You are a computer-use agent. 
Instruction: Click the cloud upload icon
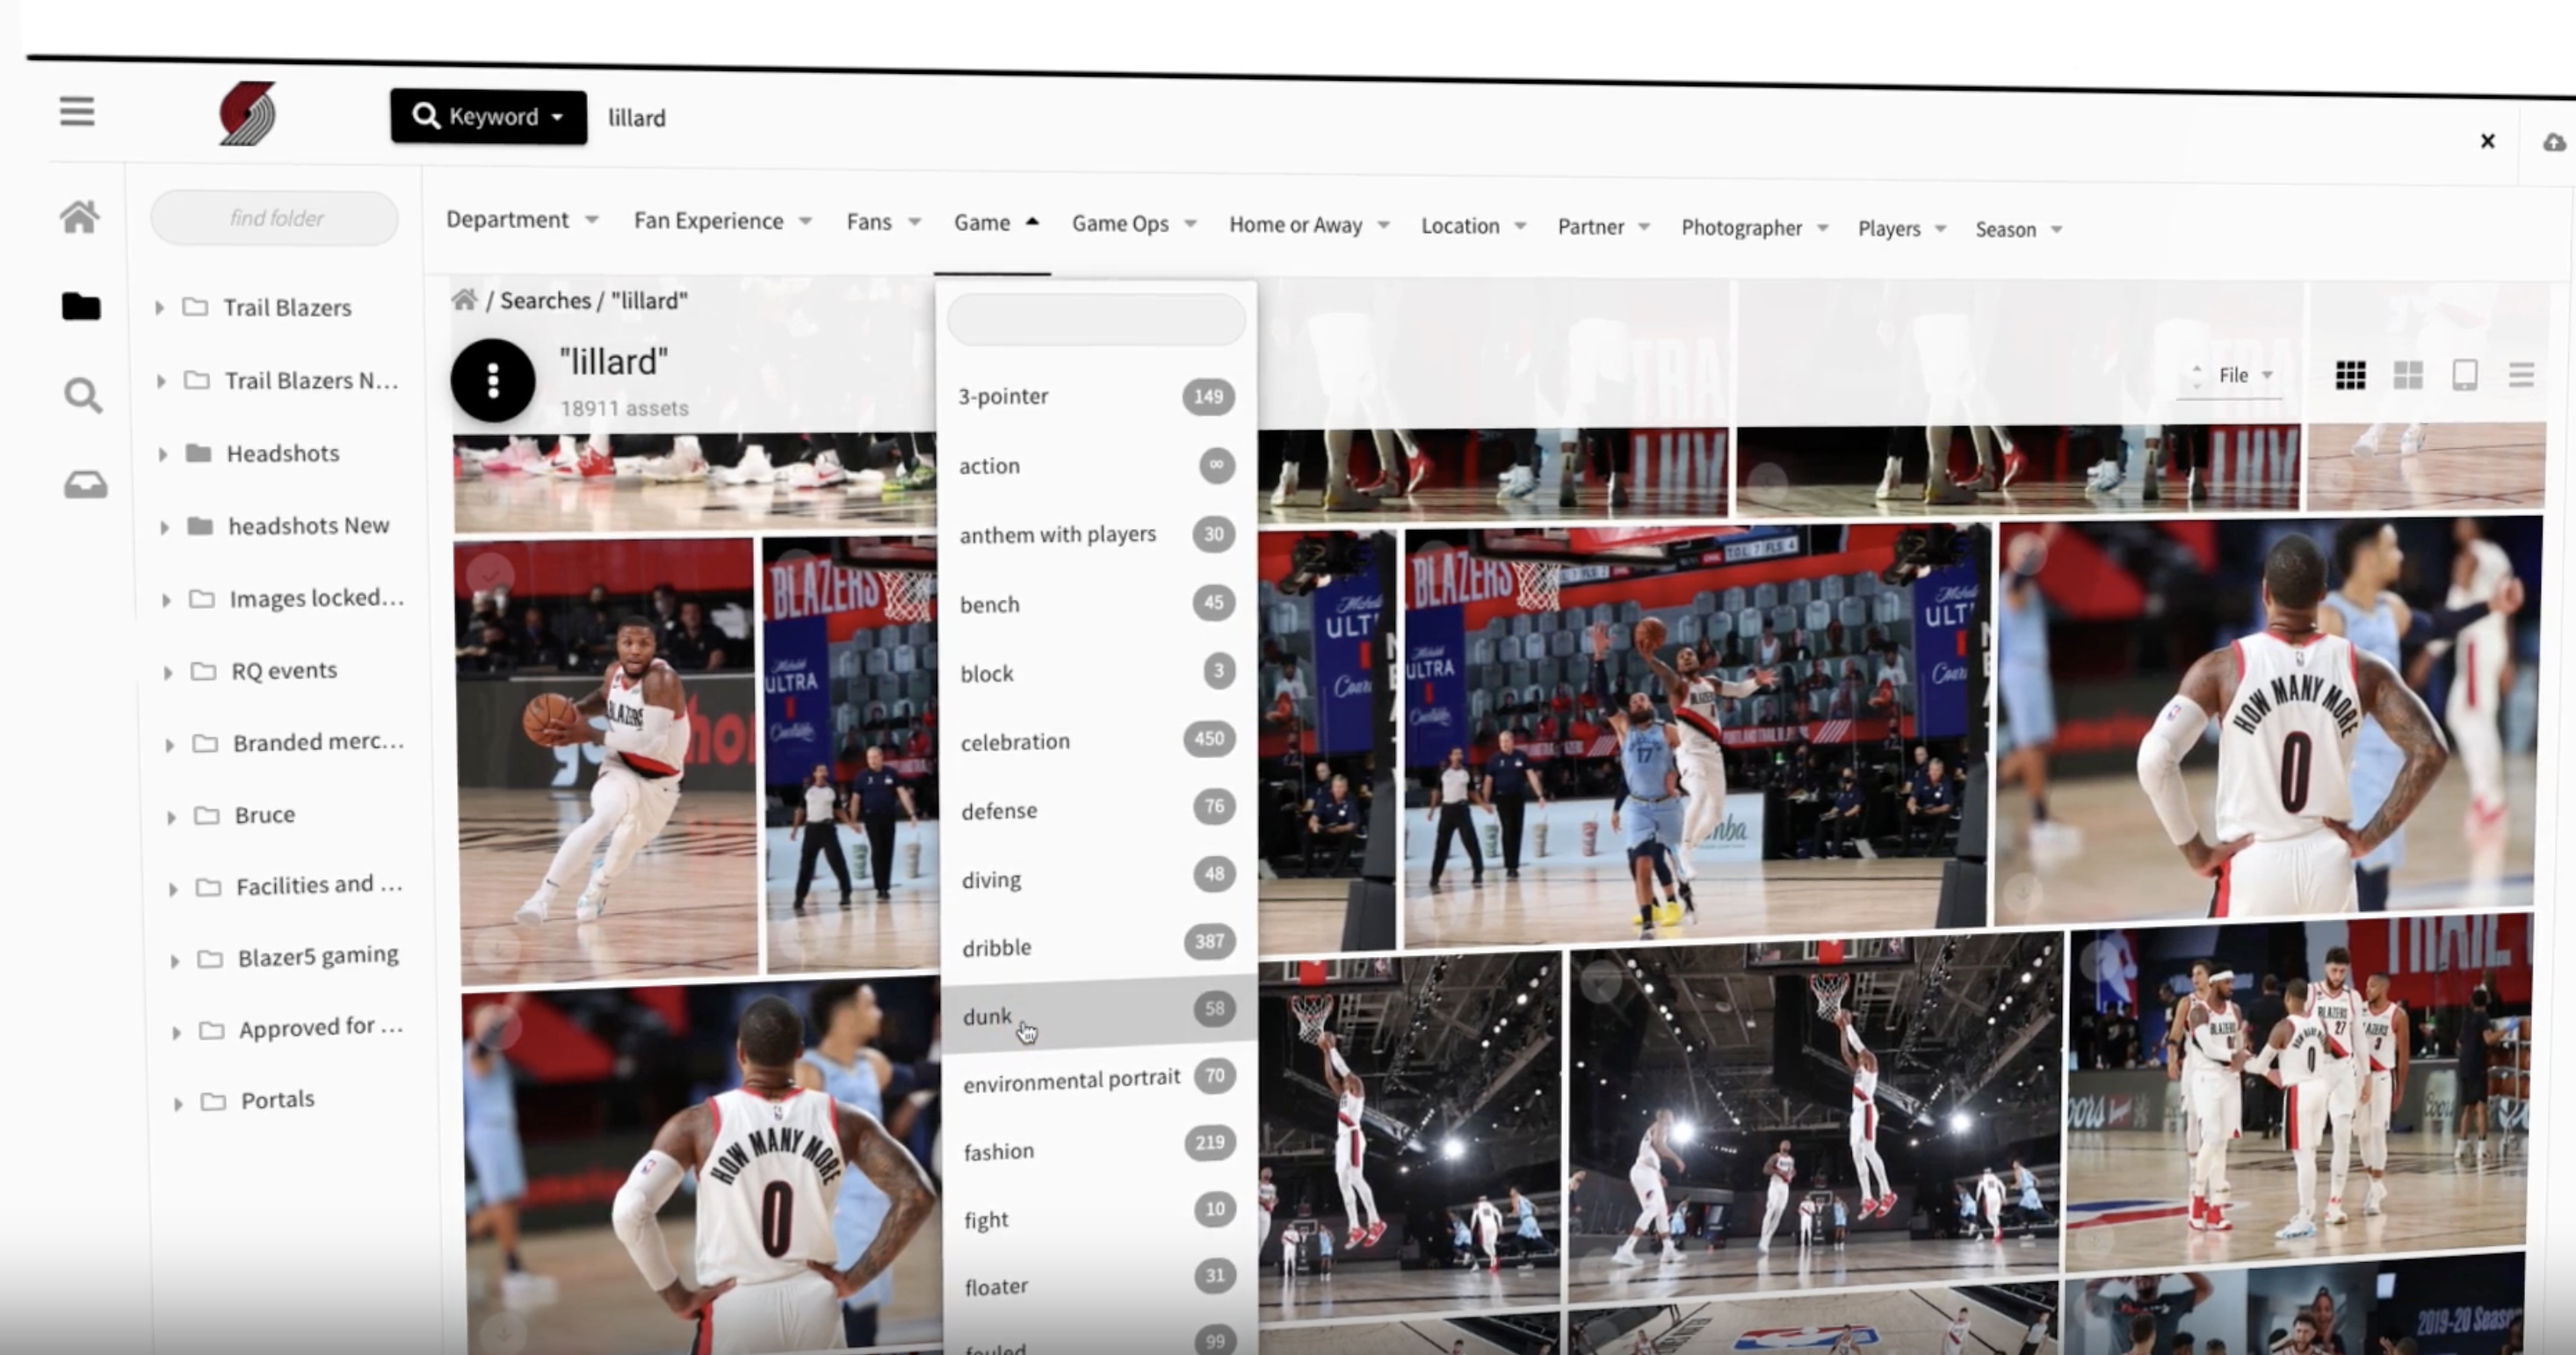pos(2555,143)
